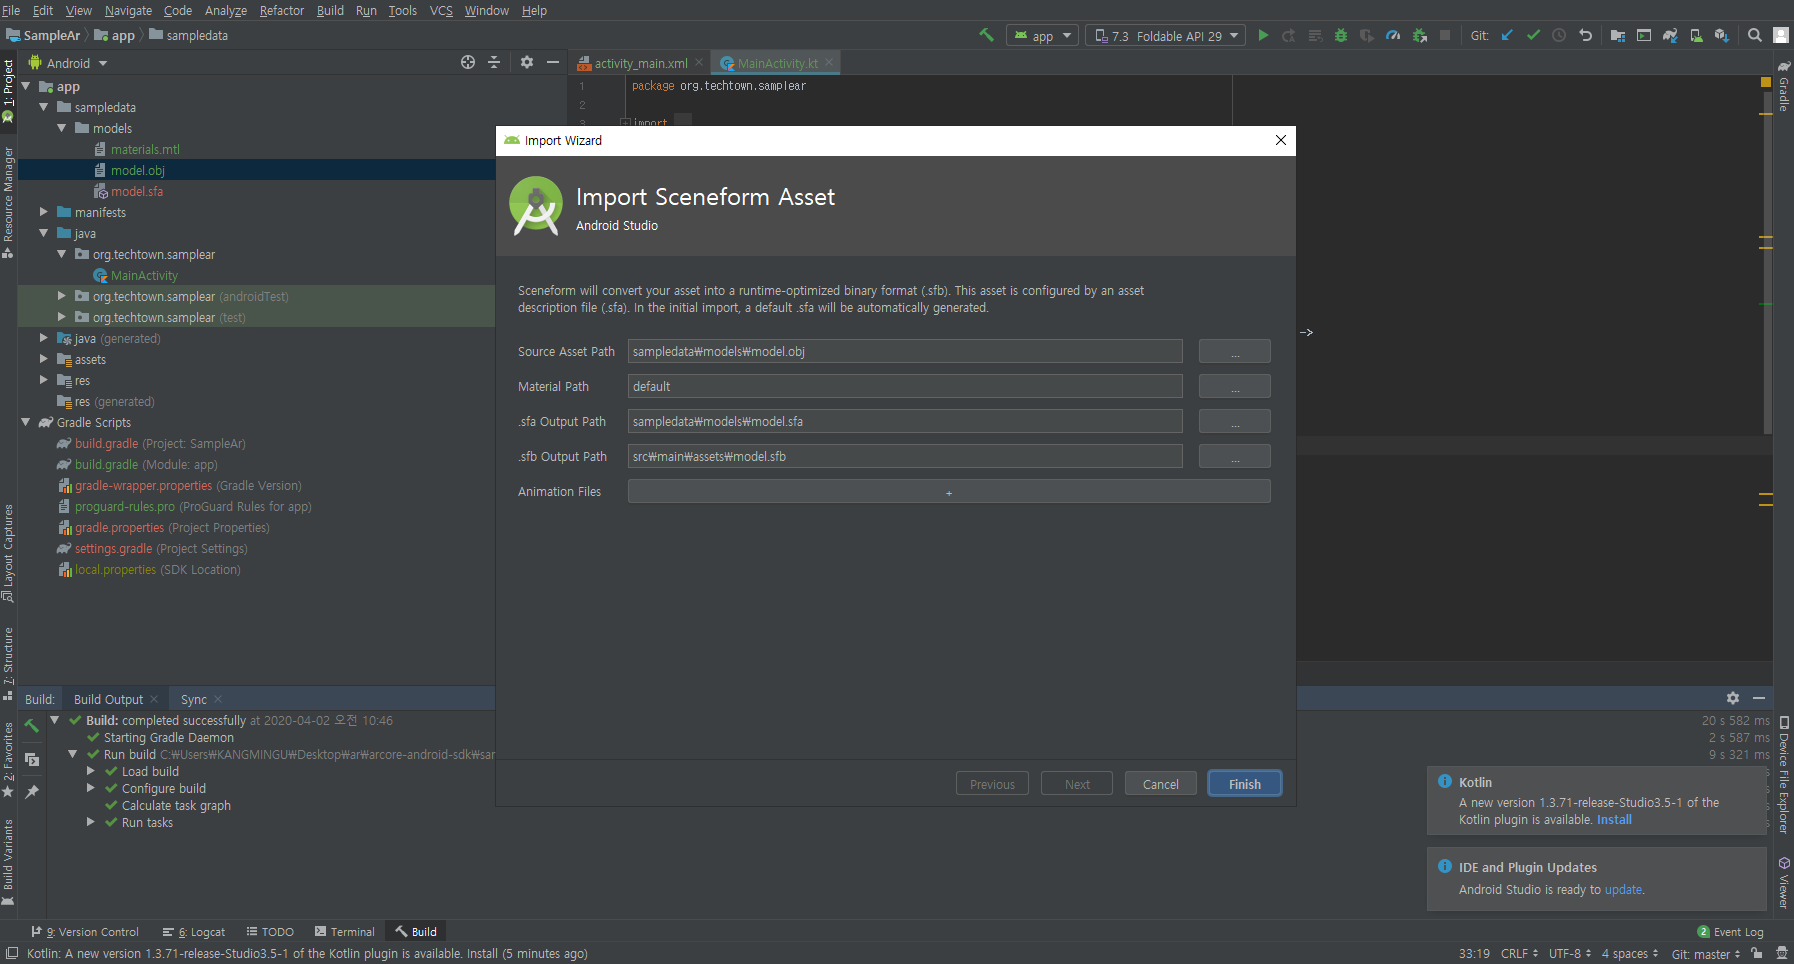Image resolution: width=1794 pixels, height=964 pixels.
Task: Click Install link in Kotlin notification
Action: coord(1614,819)
